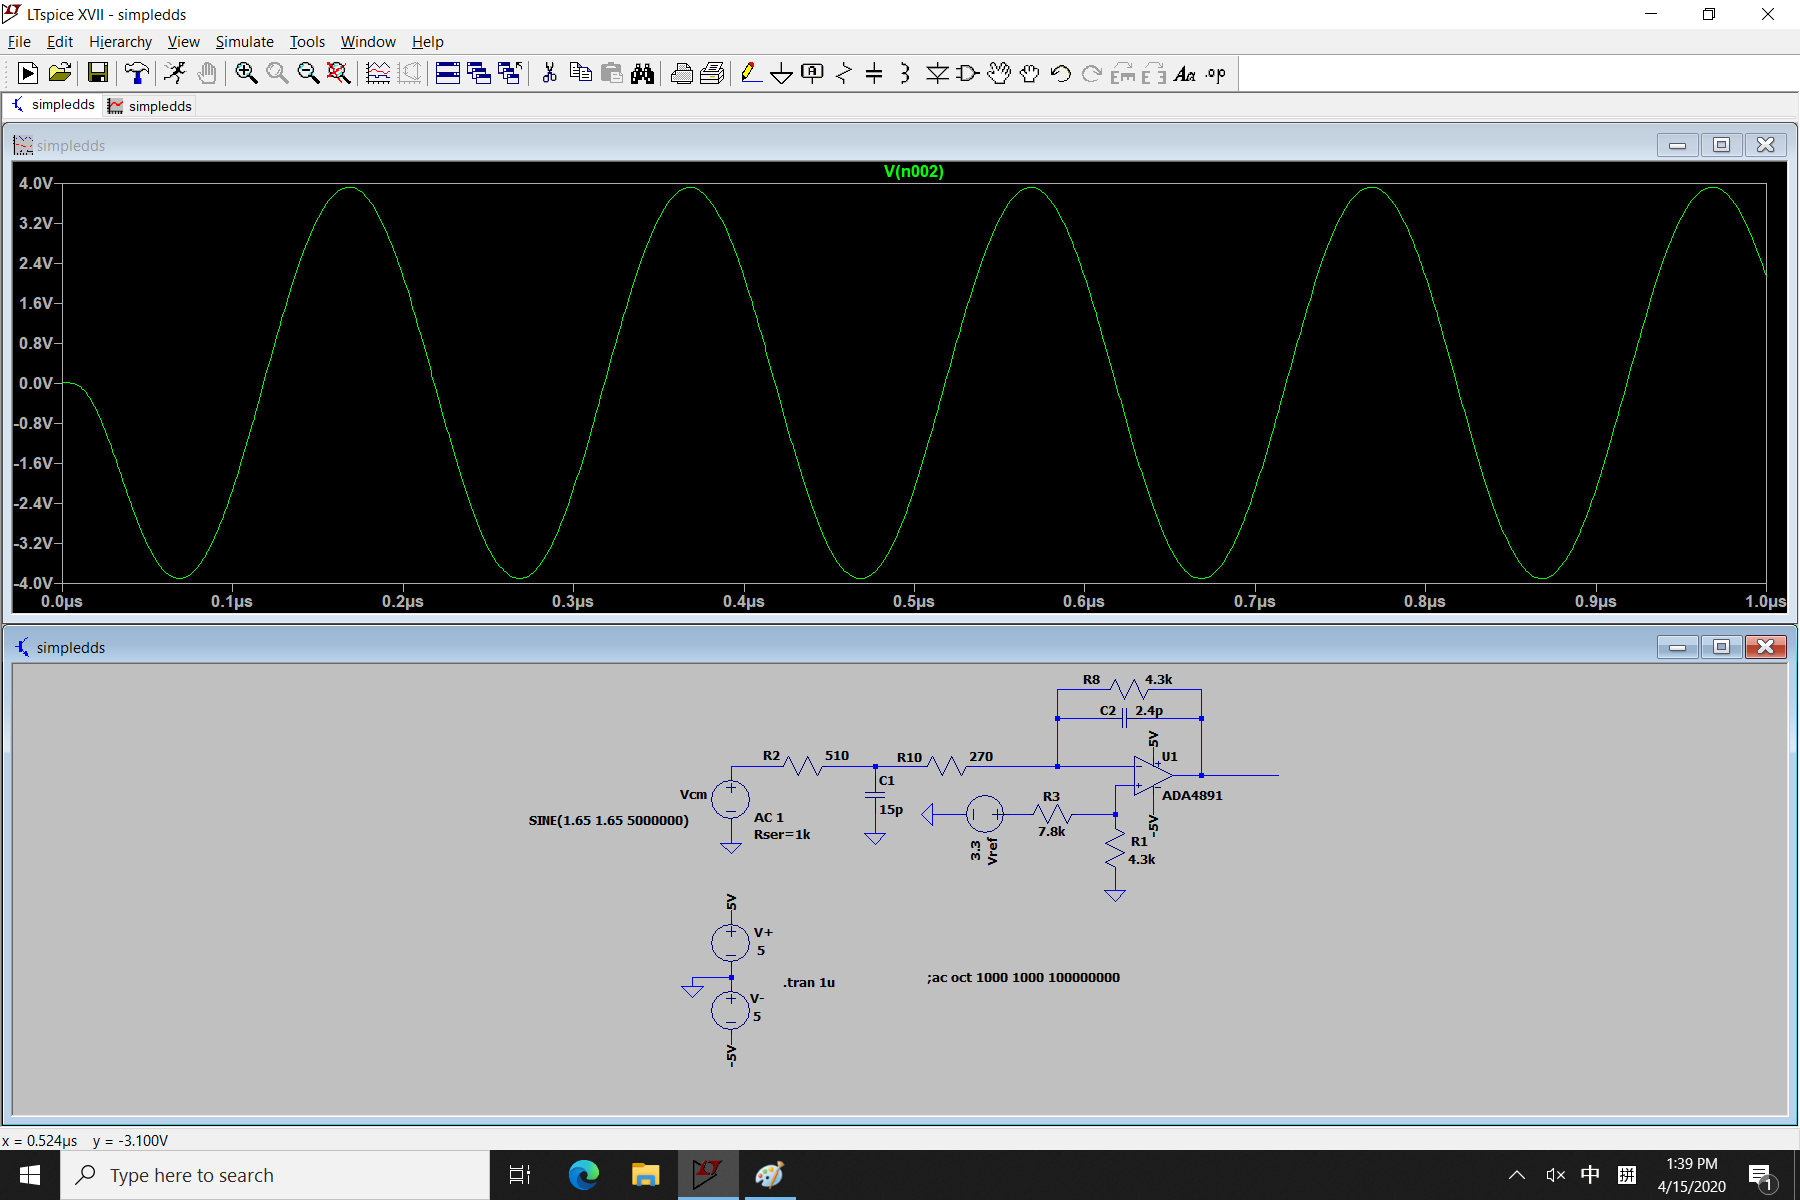This screenshot has height=1200, width=1800.
Task: Click the Zoom In magnifier icon
Action: tap(246, 73)
